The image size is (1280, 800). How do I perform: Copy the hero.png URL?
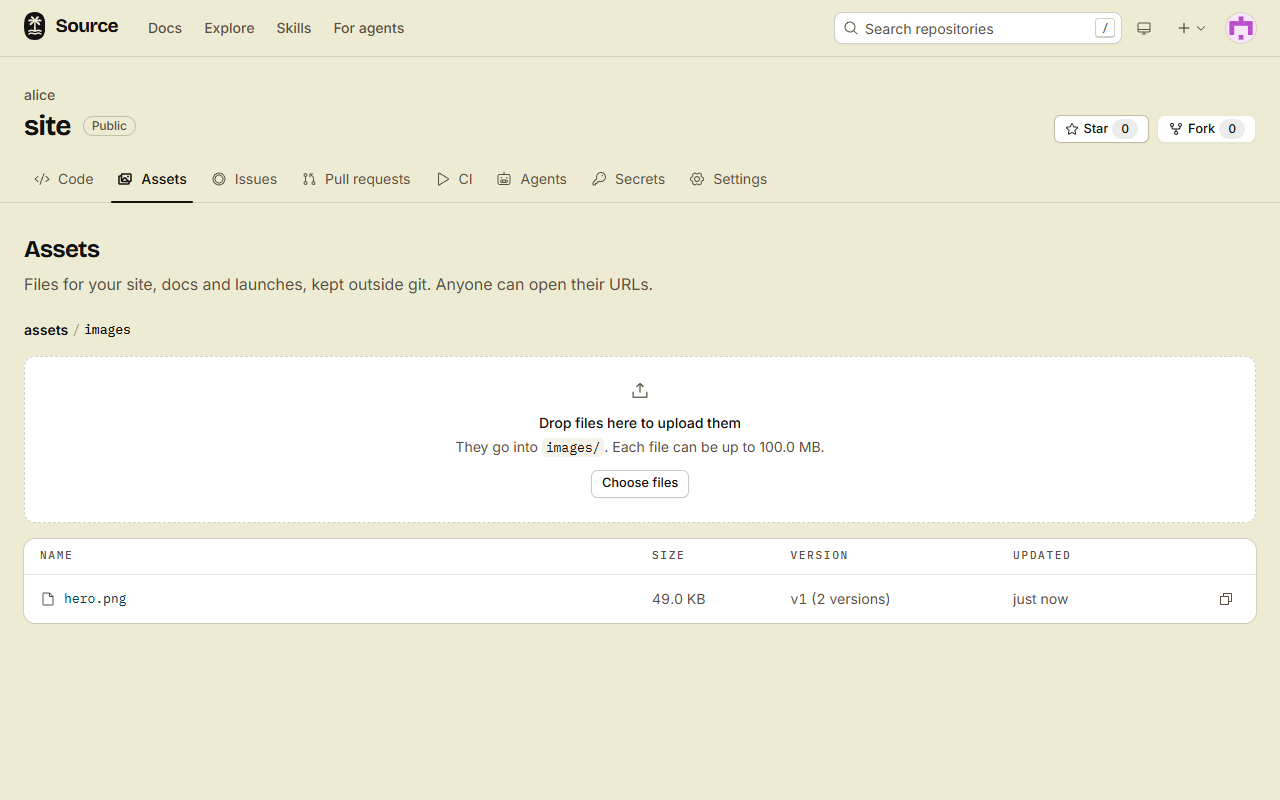1225,599
